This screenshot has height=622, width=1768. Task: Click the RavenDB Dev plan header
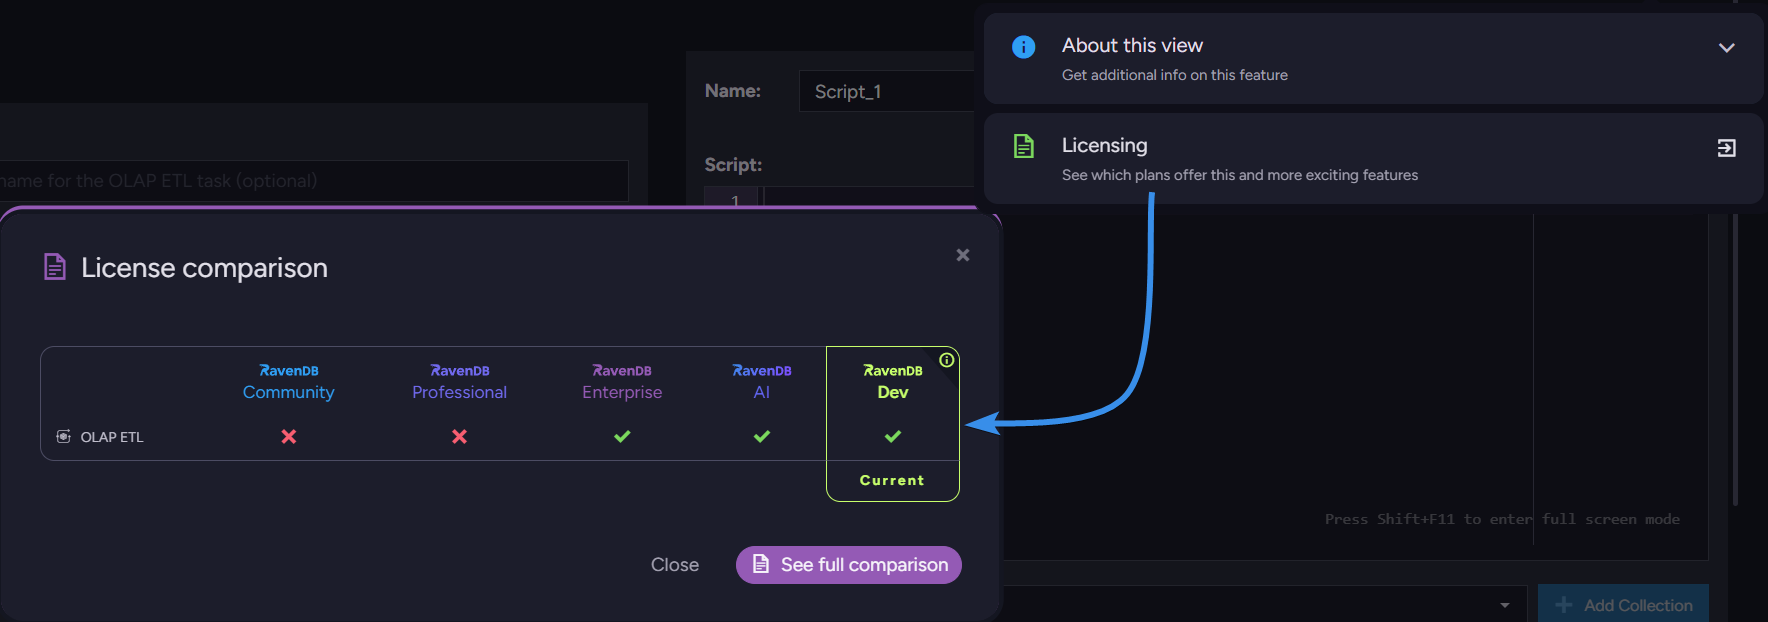[x=893, y=382]
